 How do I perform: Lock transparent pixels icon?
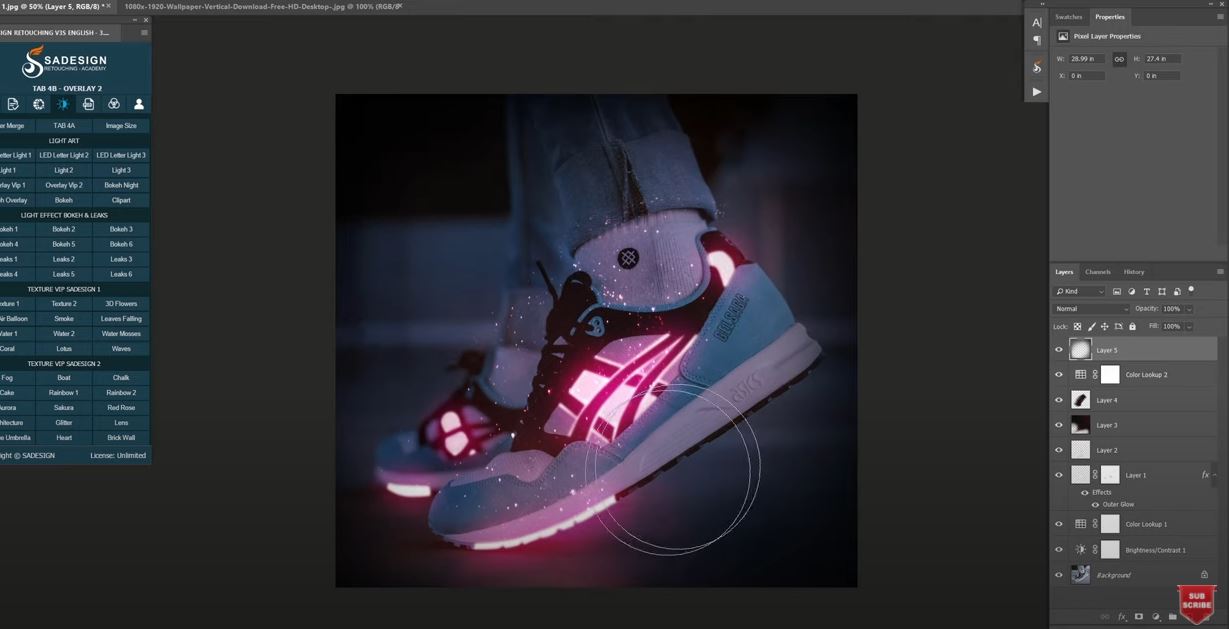1077,326
